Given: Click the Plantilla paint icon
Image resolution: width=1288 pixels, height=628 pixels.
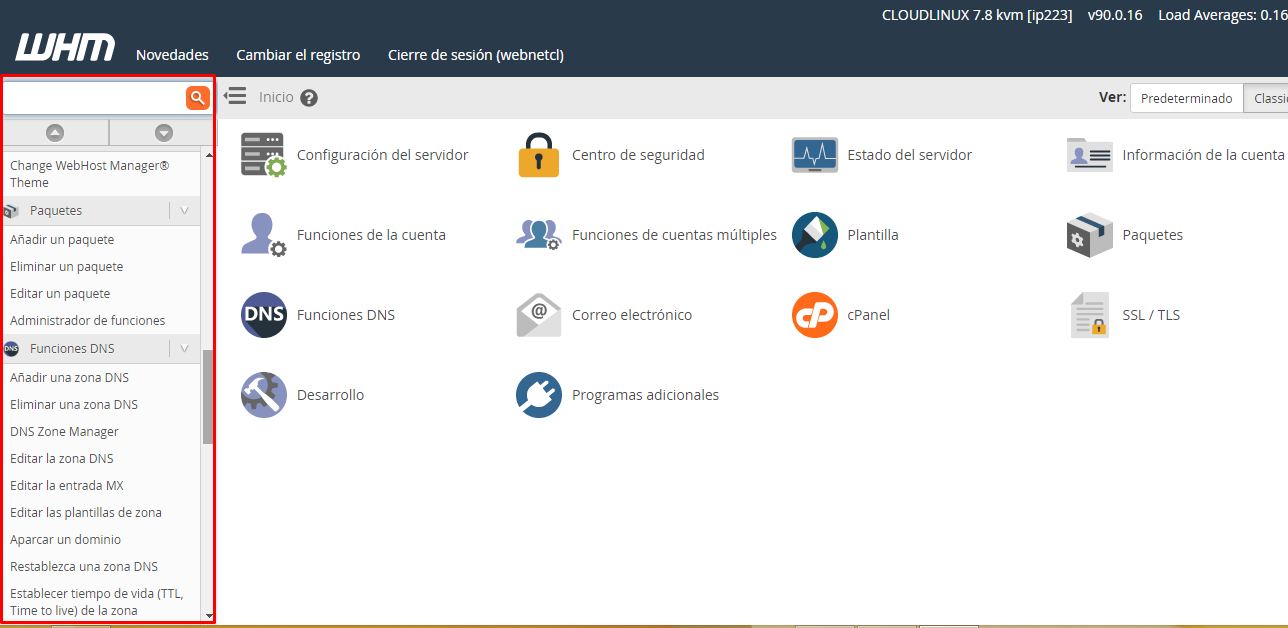Looking at the screenshot, I should 814,235.
